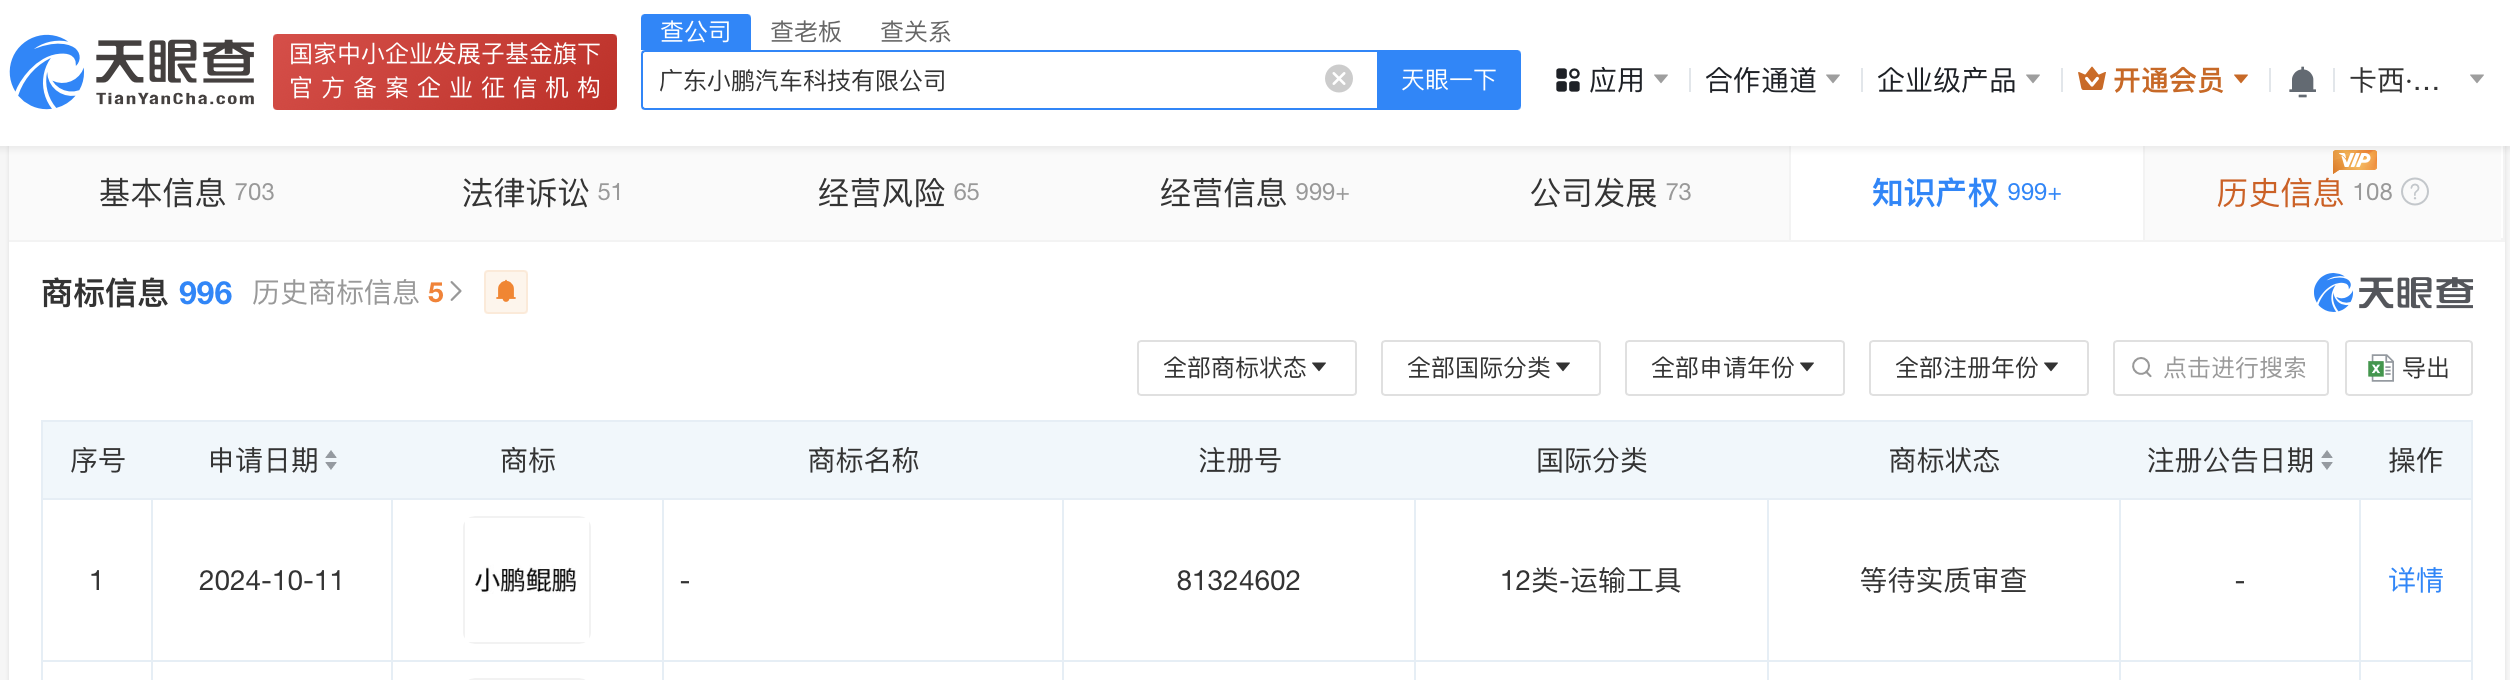Clear the search box with X icon
The image size is (2510, 680).
pos(1338,79)
